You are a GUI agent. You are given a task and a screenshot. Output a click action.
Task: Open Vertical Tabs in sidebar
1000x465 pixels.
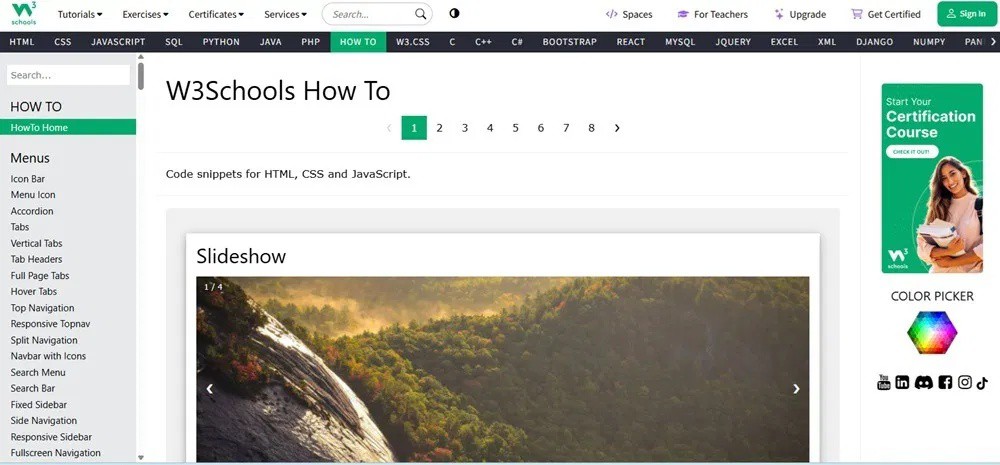coord(36,244)
